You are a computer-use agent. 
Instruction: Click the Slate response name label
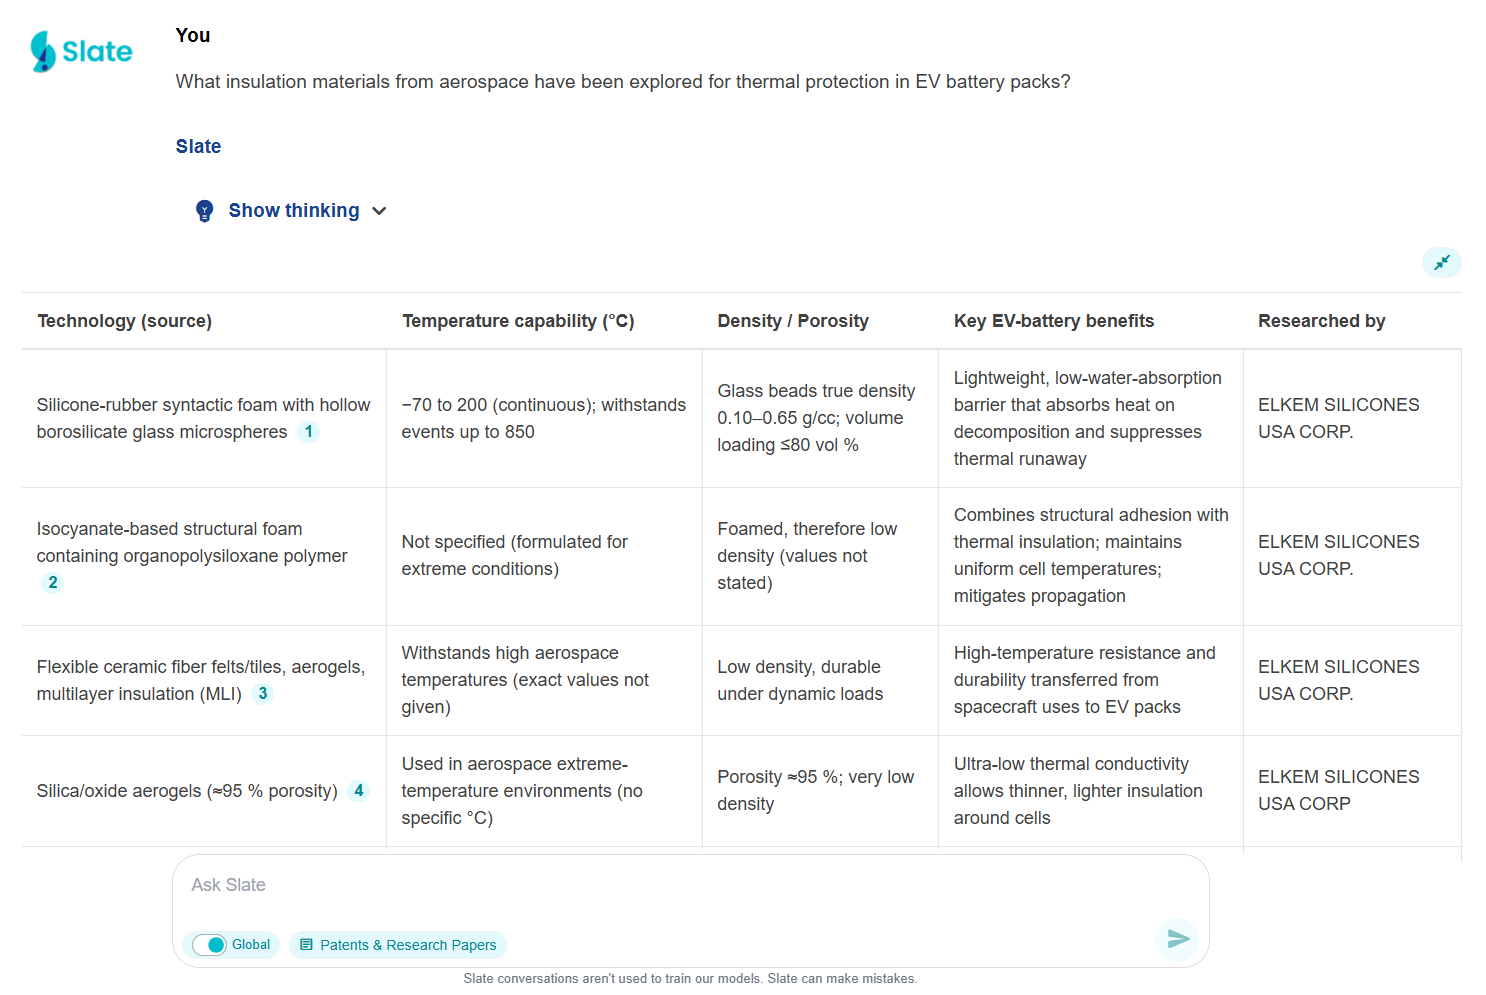pos(198,147)
